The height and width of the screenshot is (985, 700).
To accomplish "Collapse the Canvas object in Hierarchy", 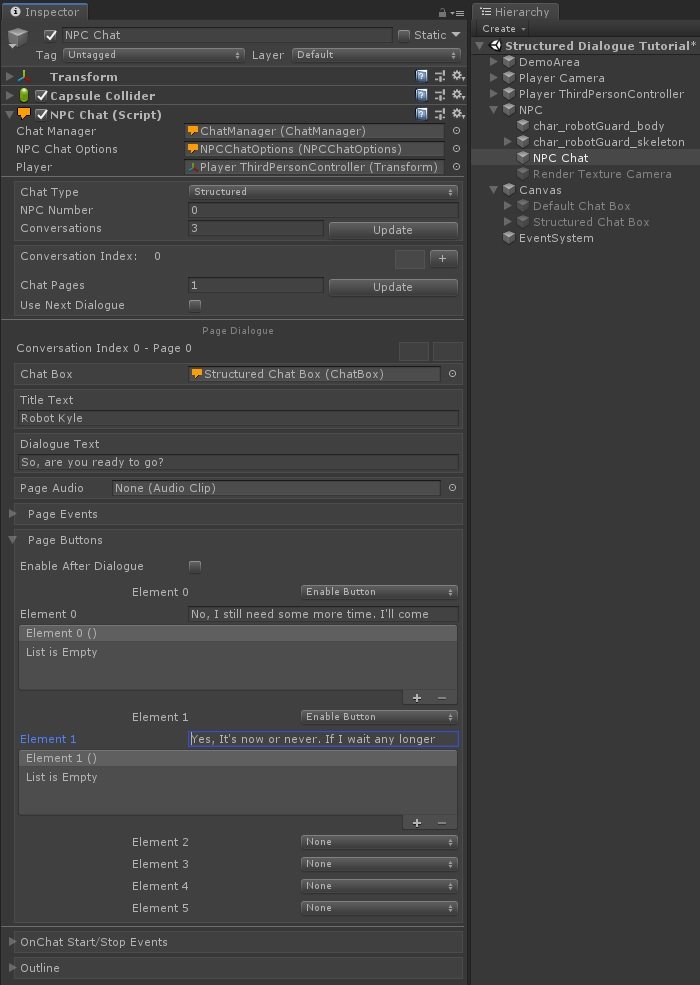I will (494, 190).
